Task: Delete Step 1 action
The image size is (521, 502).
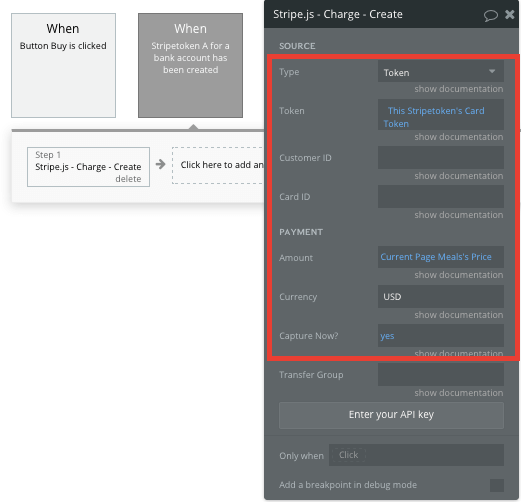Action: coord(128,179)
